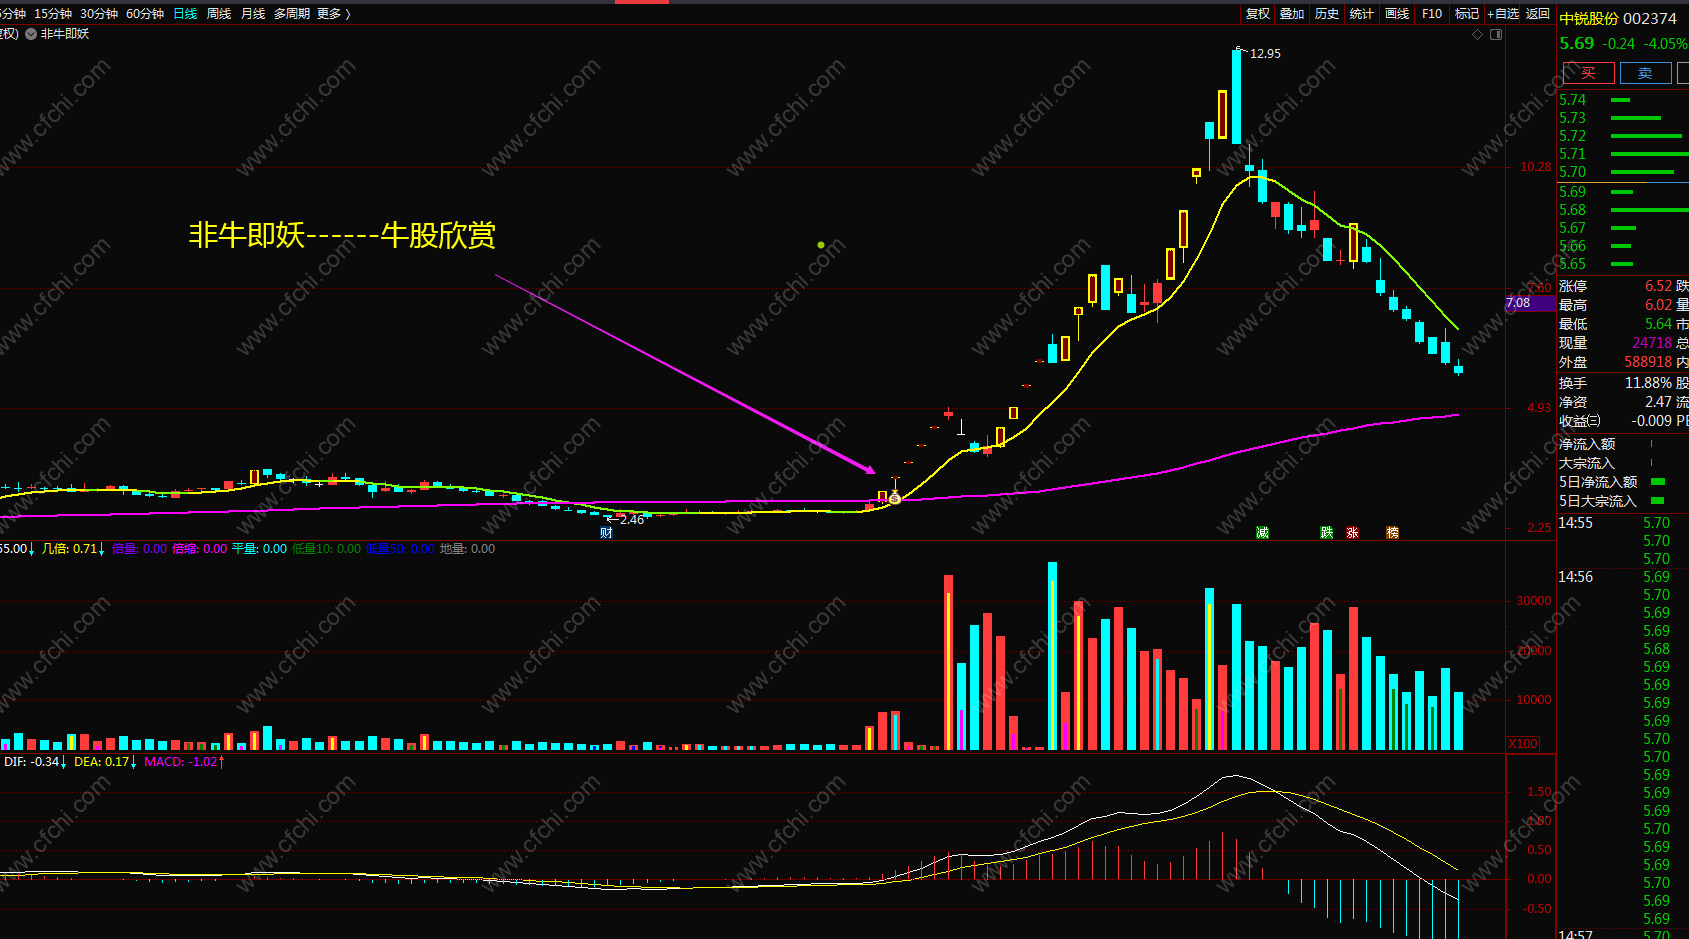The image size is (1689, 939).
Task: Click the 12.95 high price label
Action: pos(1265,54)
